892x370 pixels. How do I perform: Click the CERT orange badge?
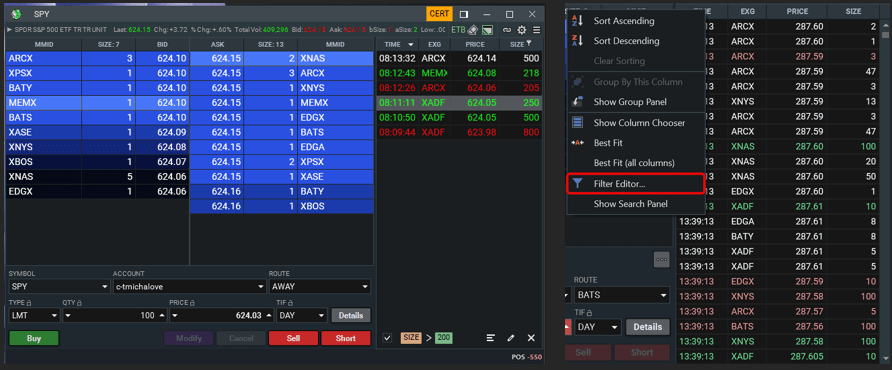point(439,14)
